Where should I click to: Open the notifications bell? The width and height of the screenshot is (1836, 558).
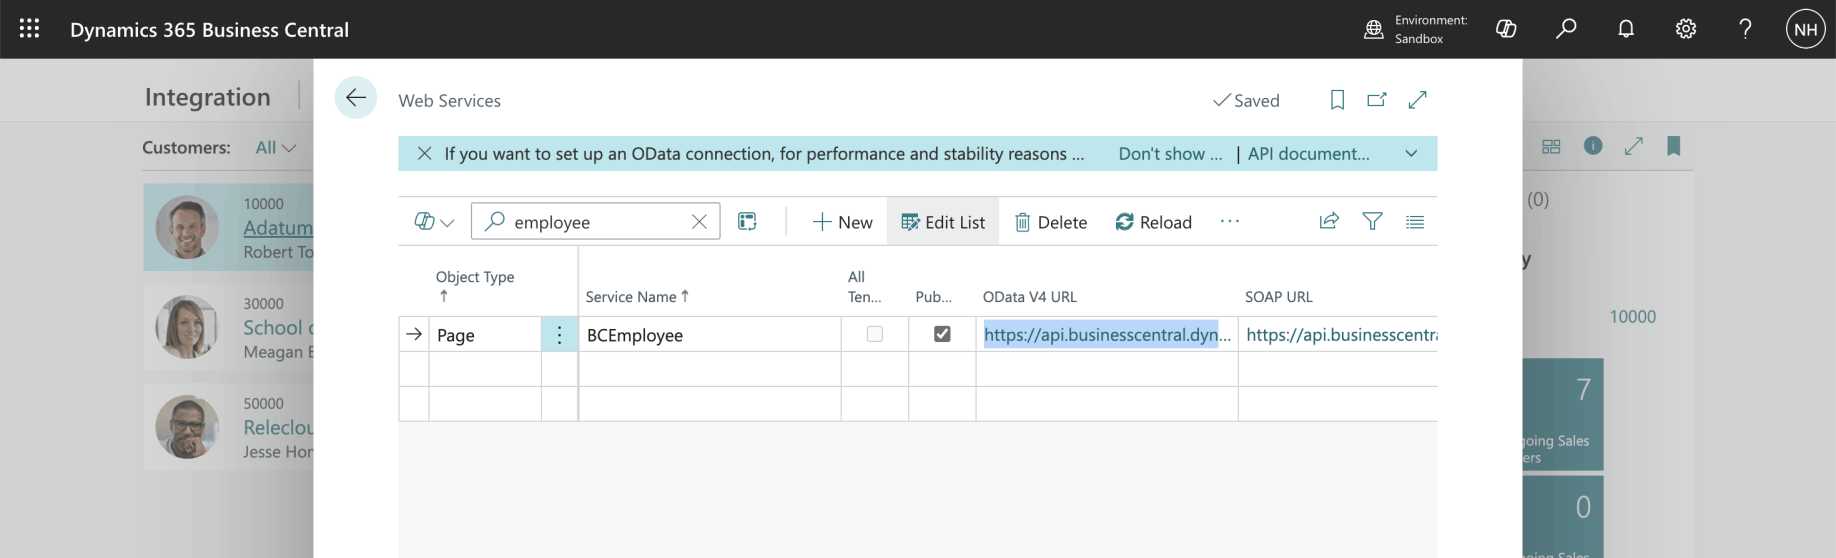pyautogui.click(x=1626, y=29)
